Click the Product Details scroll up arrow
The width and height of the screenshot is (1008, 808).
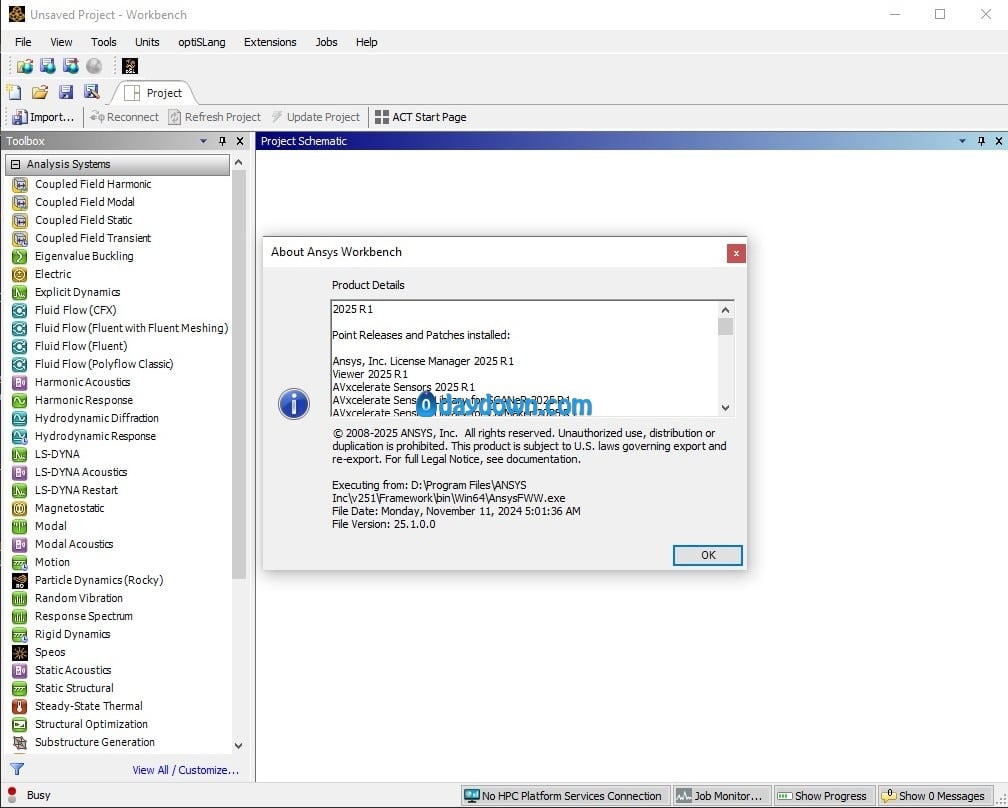point(725,310)
